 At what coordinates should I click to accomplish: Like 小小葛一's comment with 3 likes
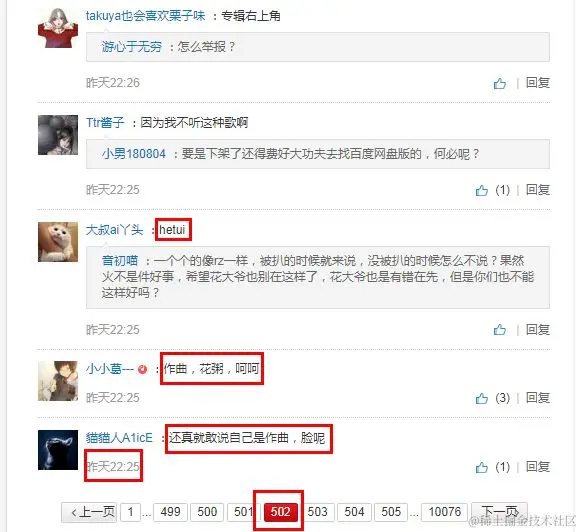pyautogui.click(x=482, y=398)
